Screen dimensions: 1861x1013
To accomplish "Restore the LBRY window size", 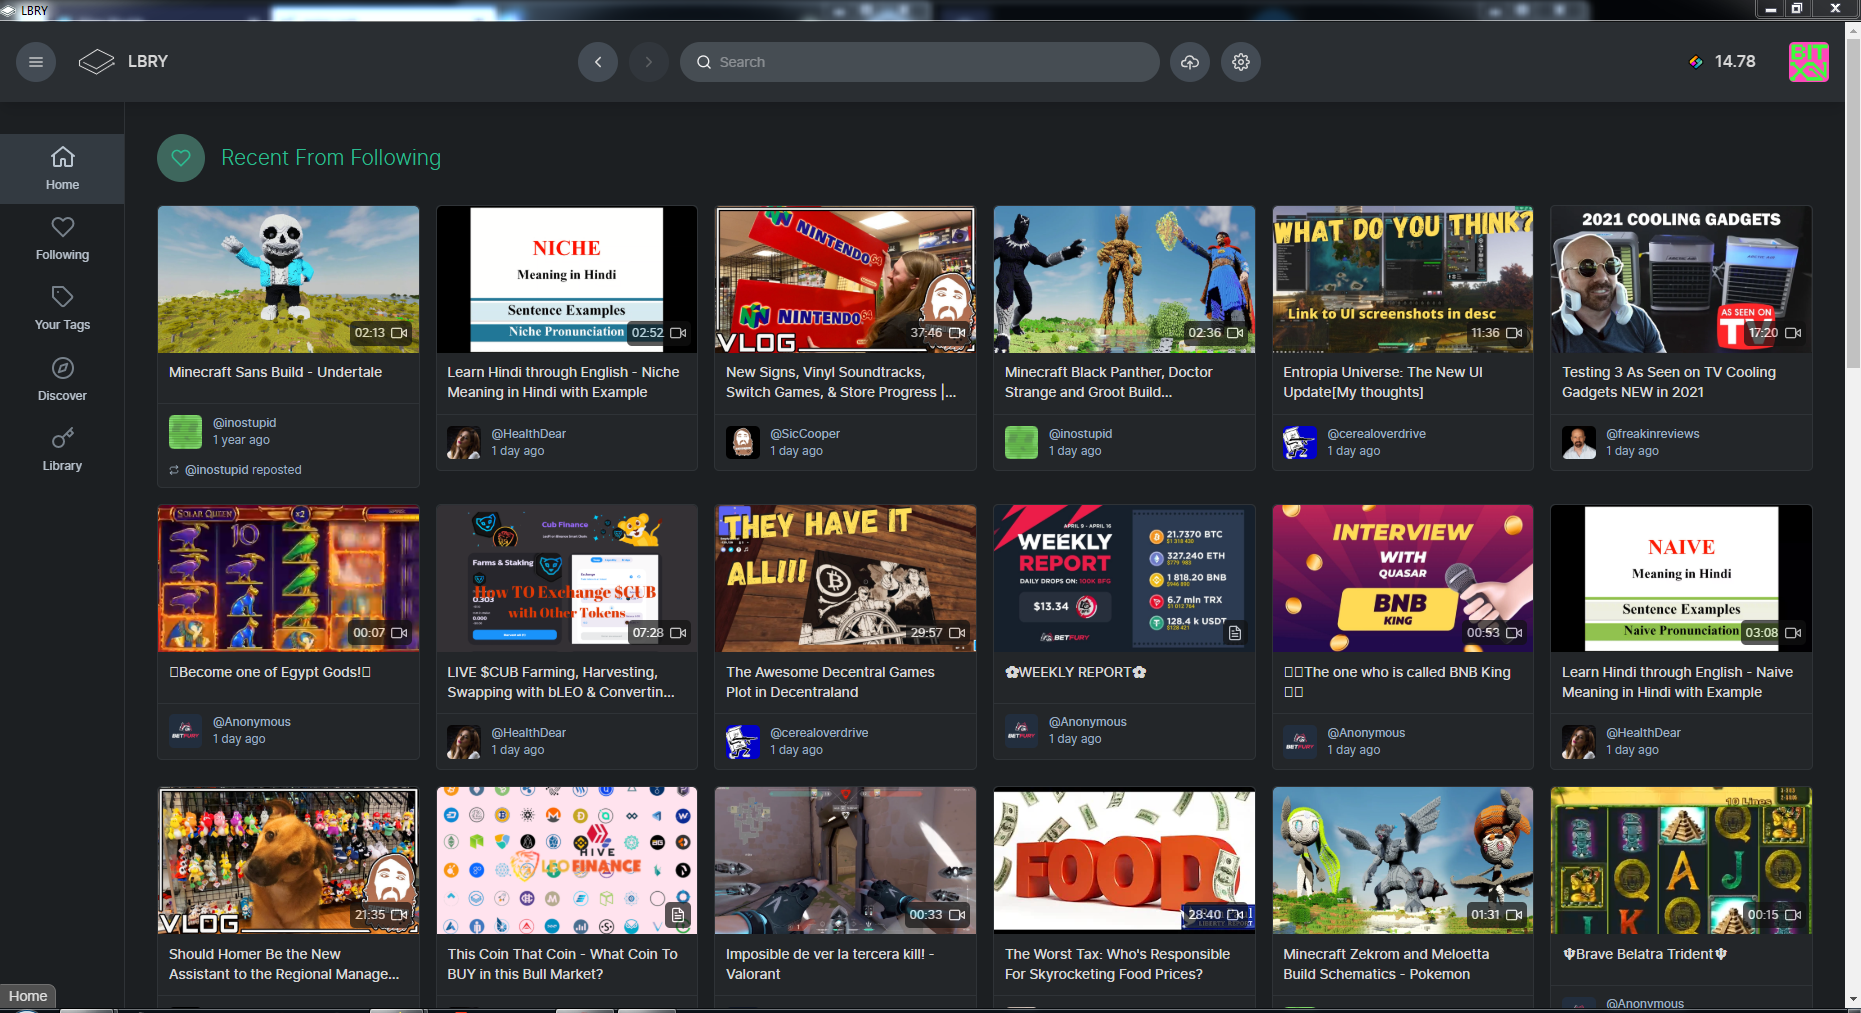I will coord(1796,9).
